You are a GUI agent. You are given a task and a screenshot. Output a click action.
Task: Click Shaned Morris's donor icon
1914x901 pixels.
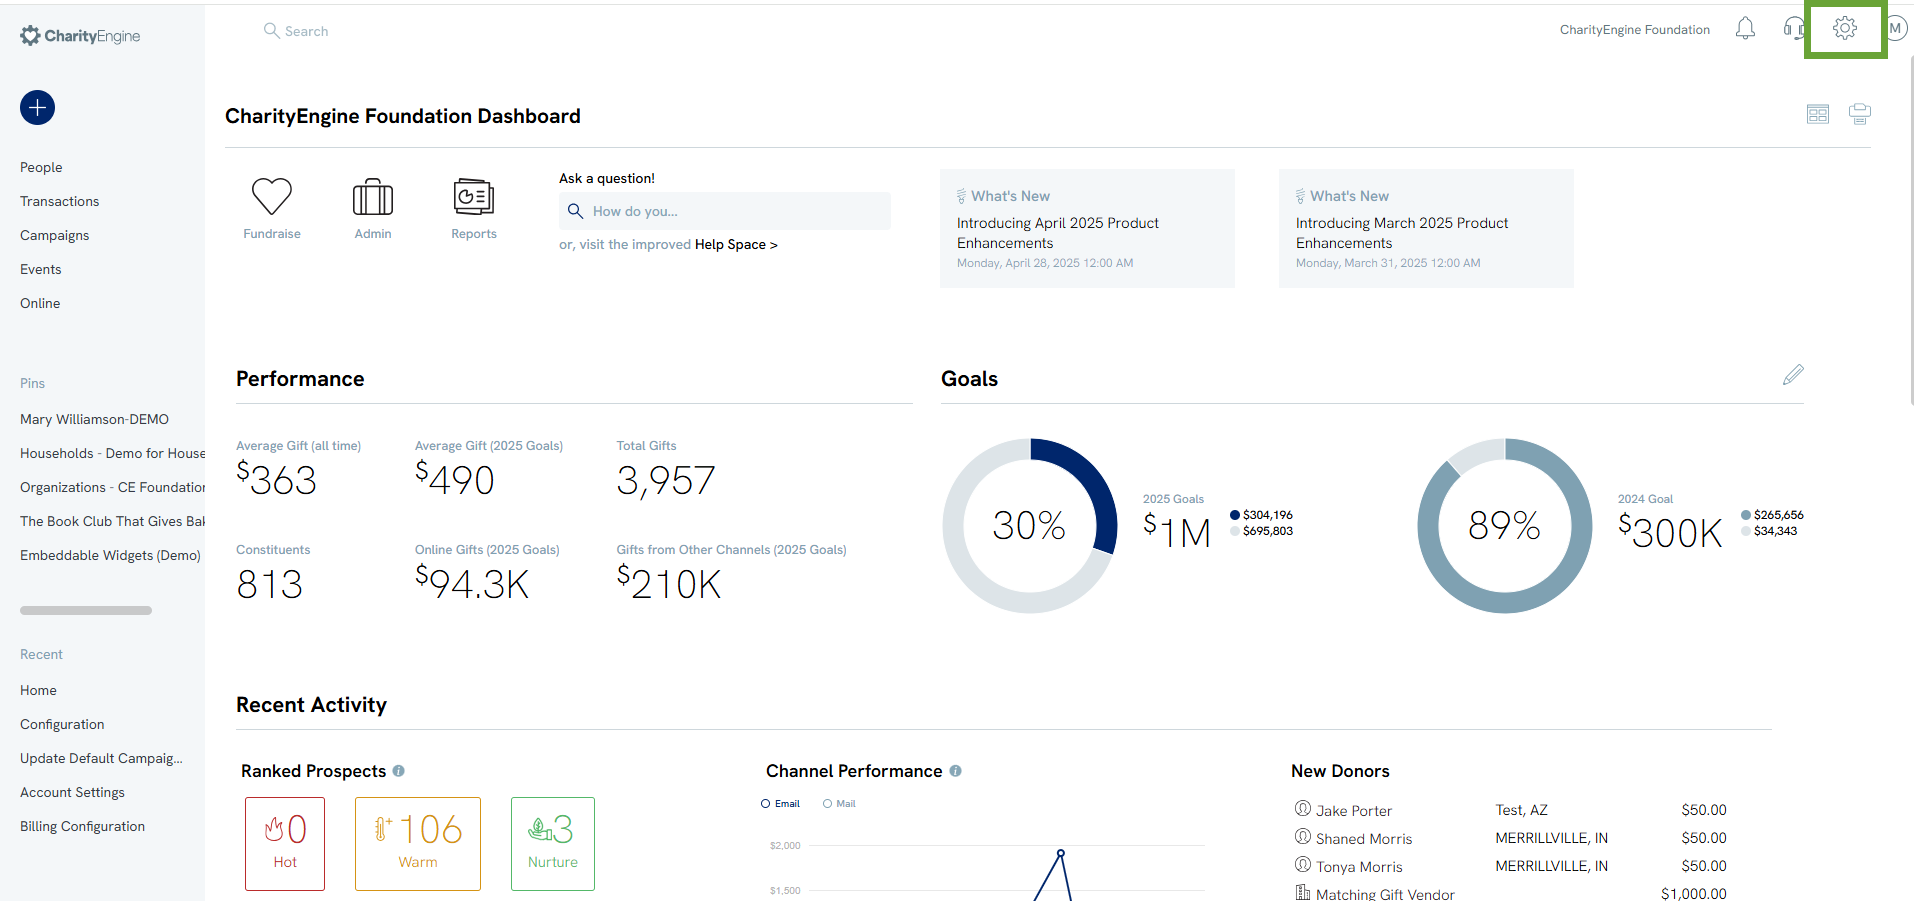[x=1303, y=836]
